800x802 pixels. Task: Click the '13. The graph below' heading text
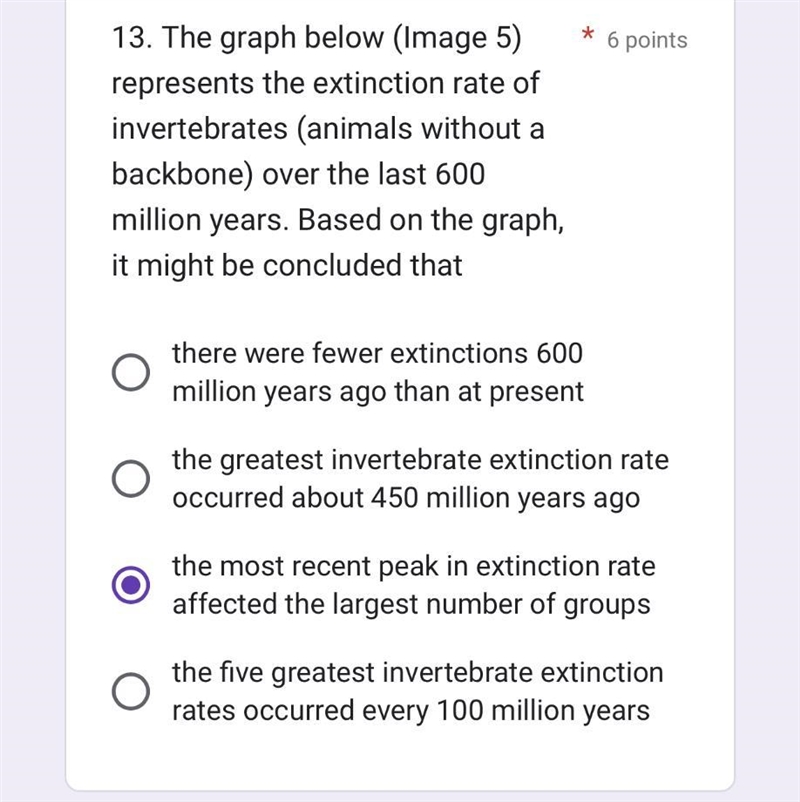[248, 38]
